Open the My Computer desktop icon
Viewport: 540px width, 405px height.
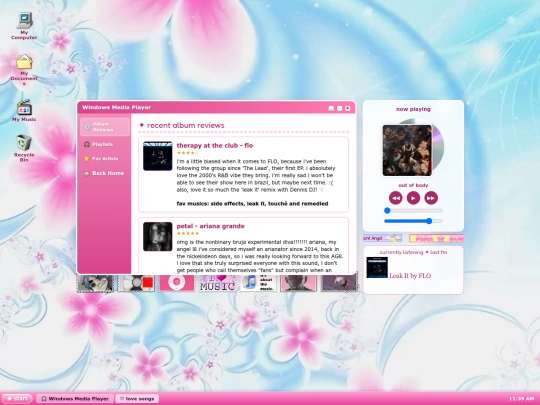(x=24, y=26)
